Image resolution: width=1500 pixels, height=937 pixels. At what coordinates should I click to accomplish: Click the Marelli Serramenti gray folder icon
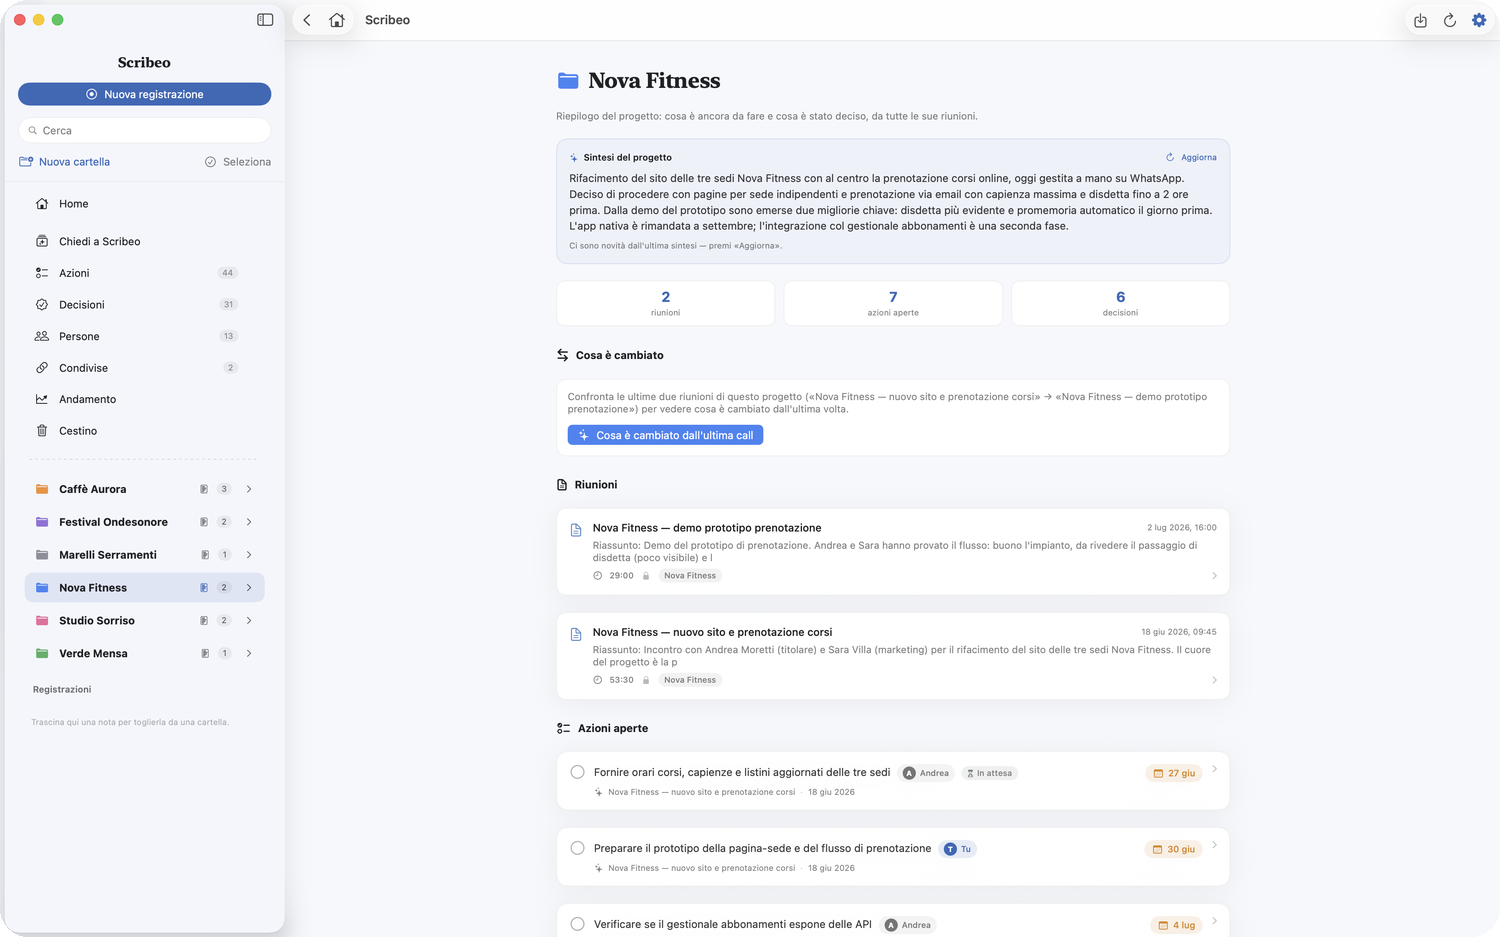(42, 555)
